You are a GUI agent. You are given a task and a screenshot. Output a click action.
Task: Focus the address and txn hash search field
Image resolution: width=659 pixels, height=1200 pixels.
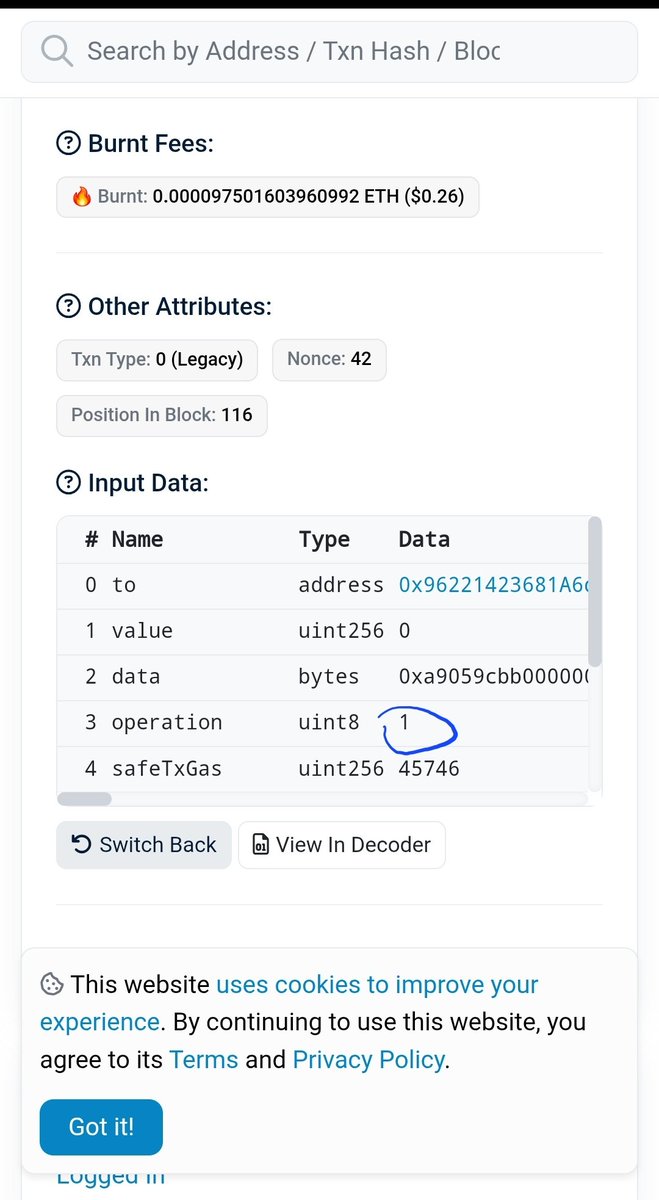pyautogui.click(x=329, y=51)
